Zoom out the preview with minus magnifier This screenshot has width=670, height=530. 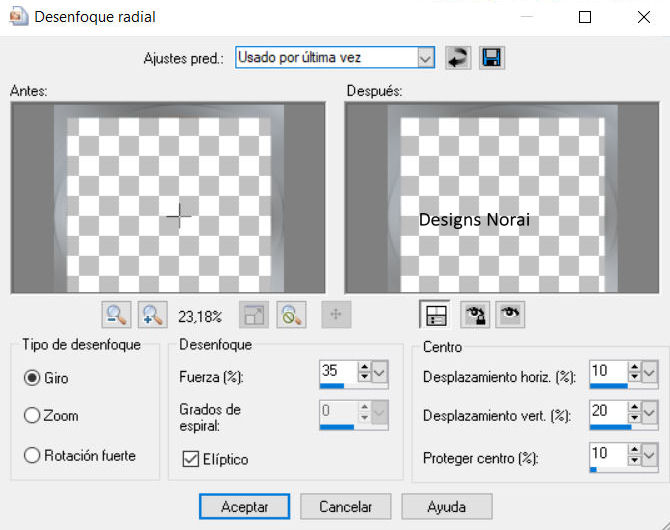[116, 315]
